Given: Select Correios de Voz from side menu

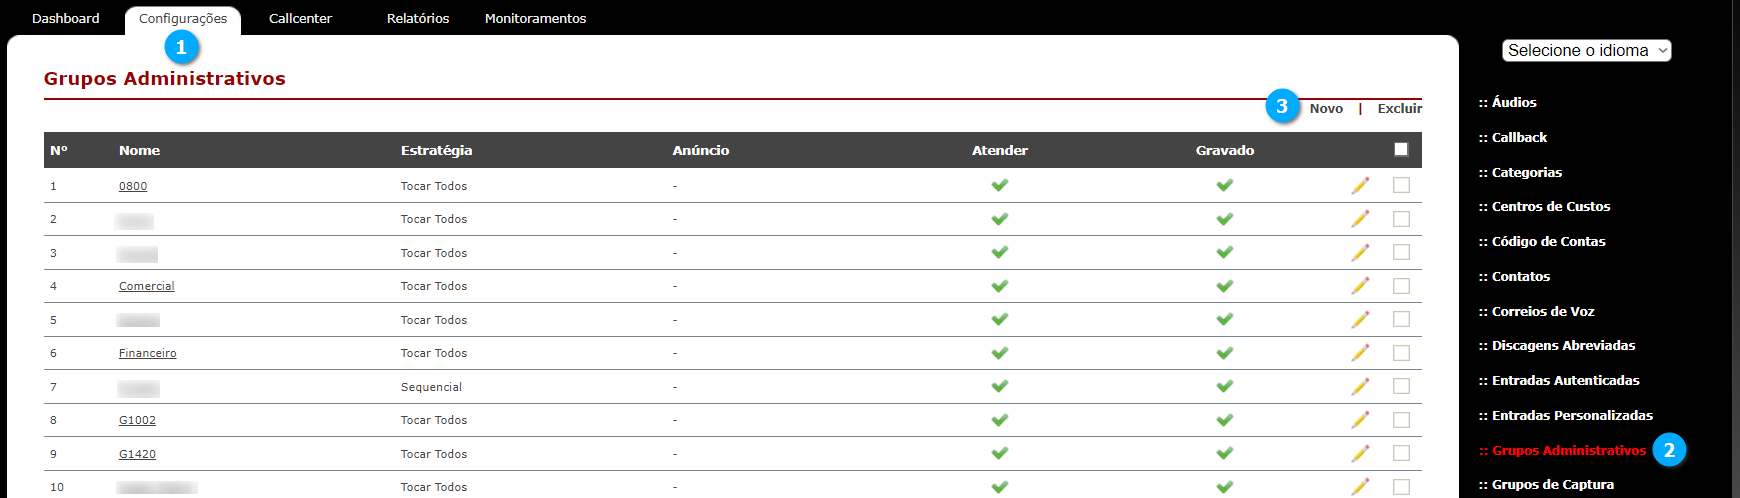Looking at the screenshot, I should (x=1536, y=311).
